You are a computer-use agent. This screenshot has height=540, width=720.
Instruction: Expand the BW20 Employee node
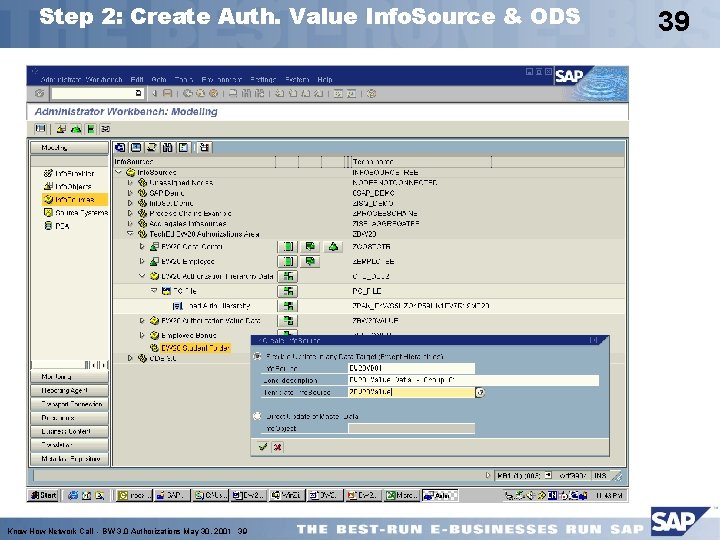[x=142, y=261]
